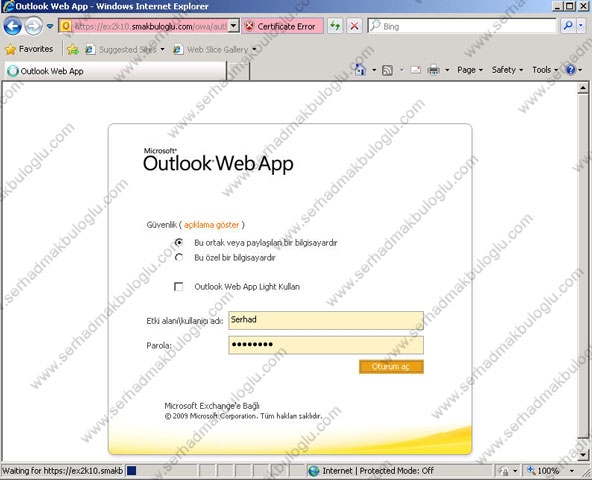Viewport: 592px width, 480px height.
Task: Expand the zoom level dropdown arrow
Action: [572, 471]
